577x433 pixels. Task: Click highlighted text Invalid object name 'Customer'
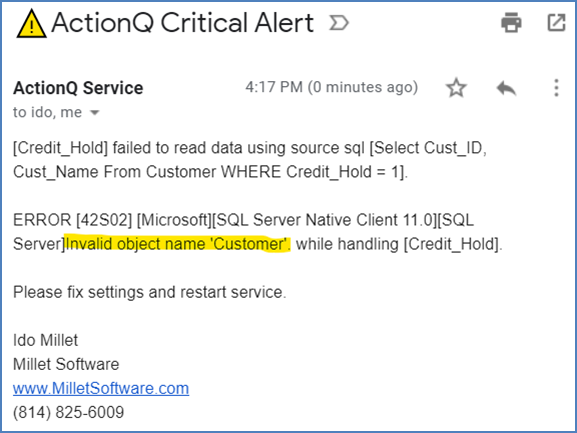pos(178,244)
